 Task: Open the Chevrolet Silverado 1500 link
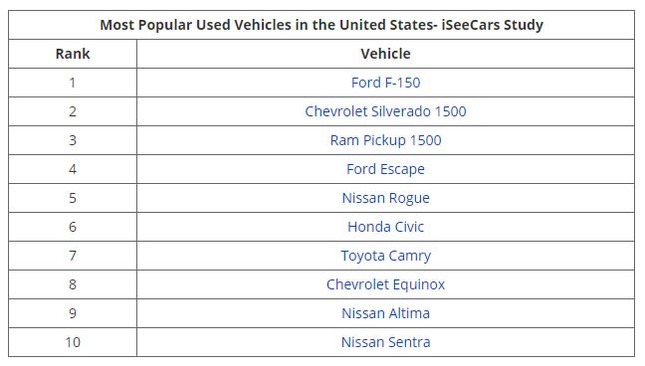385,111
